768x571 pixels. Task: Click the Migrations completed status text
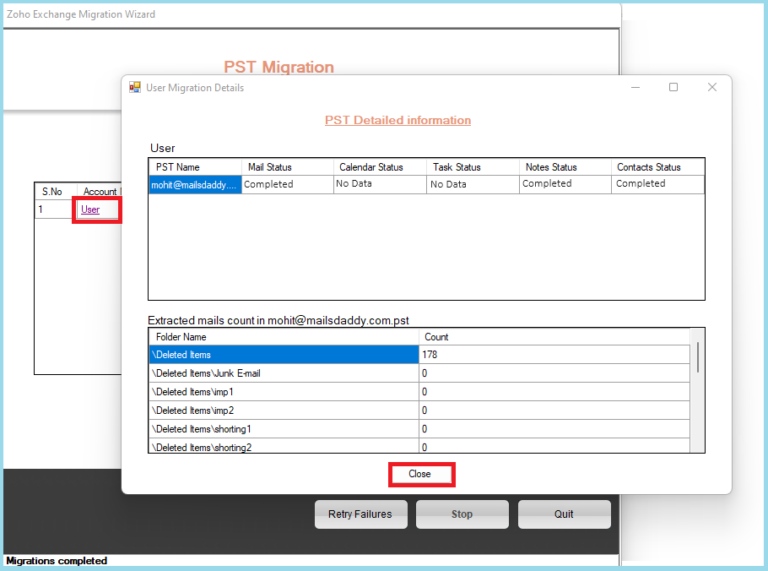pos(56,561)
